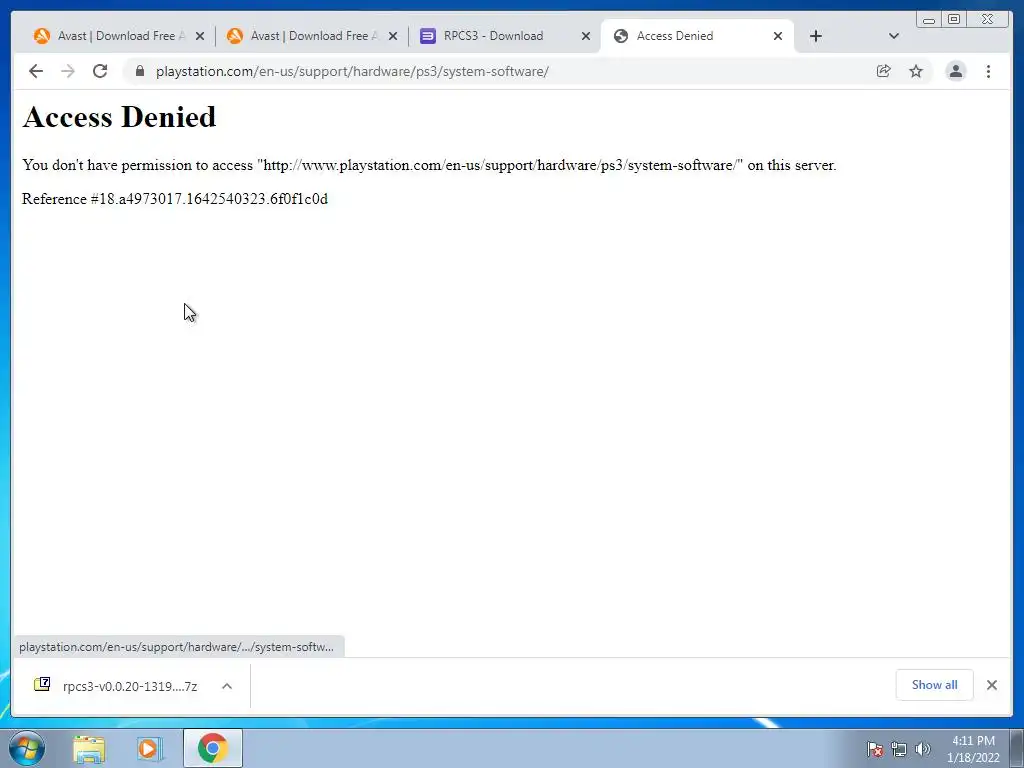
Task: Bookmark this page with the star icon
Action: (x=916, y=71)
